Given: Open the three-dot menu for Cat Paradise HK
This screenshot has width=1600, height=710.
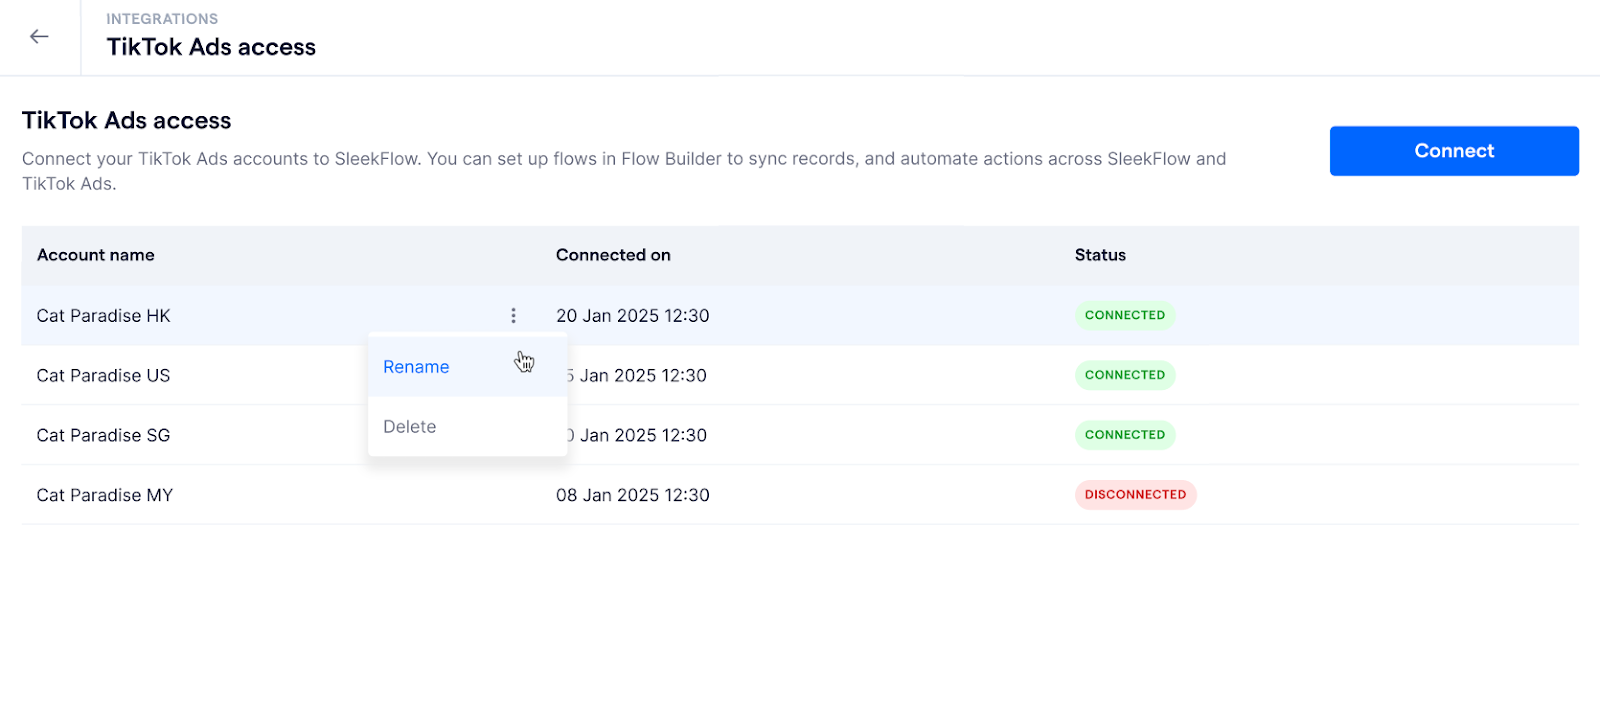Looking at the screenshot, I should [513, 316].
